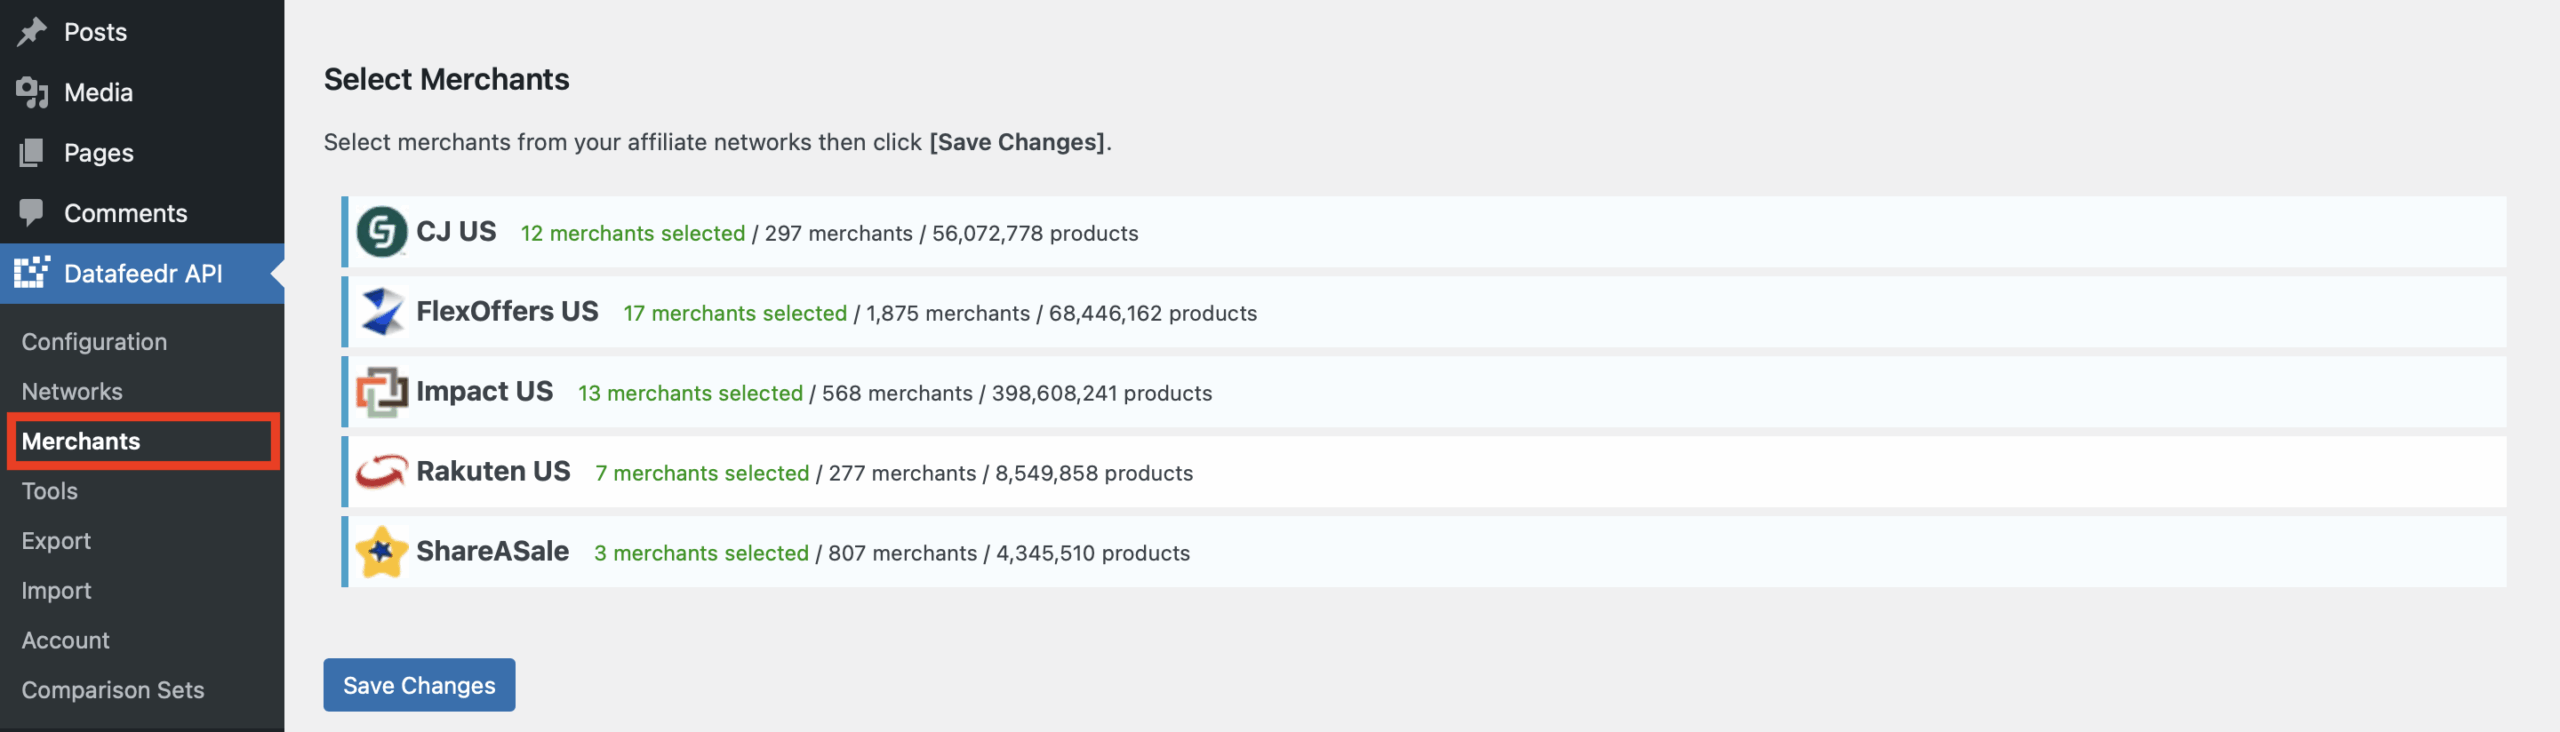The image size is (2560, 732).
Task: Click the CJ US network logo icon
Action: point(381,232)
